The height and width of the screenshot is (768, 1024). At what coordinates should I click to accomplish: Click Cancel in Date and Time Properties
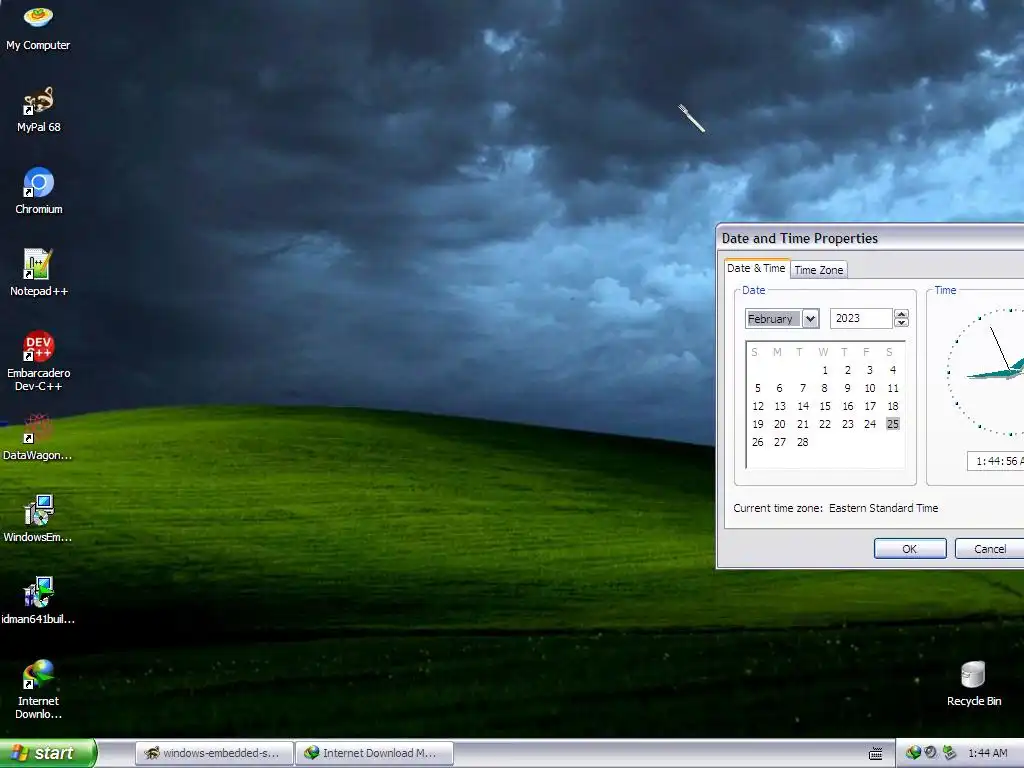tap(990, 549)
